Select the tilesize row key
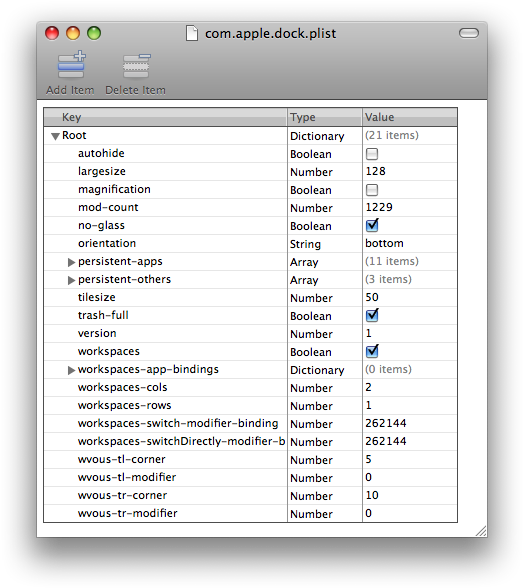 tap(96, 297)
